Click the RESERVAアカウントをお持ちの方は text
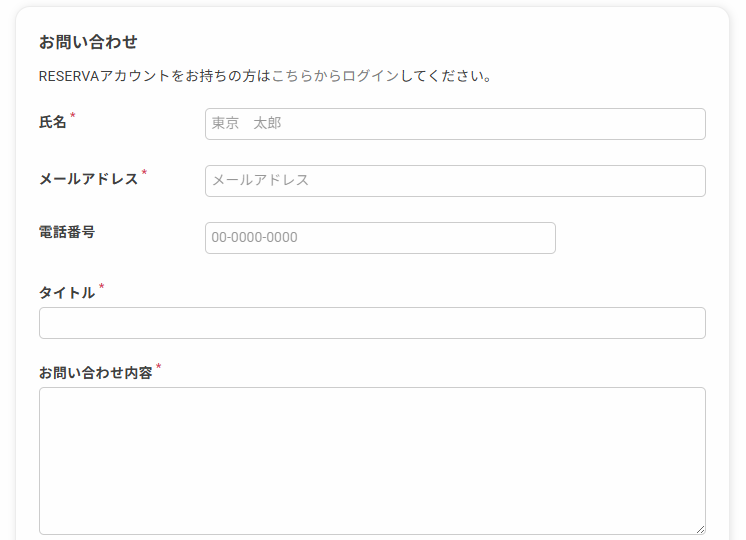746x540 pixels. tap(154, 76)
